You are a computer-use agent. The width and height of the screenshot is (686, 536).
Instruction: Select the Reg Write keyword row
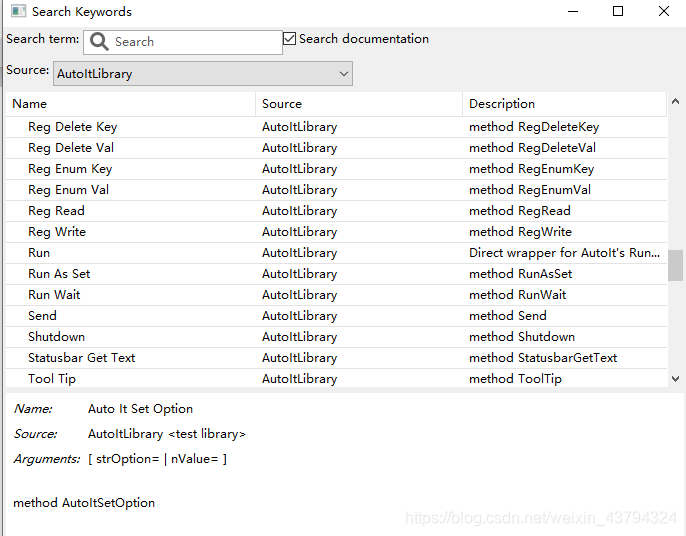point(336,232)
